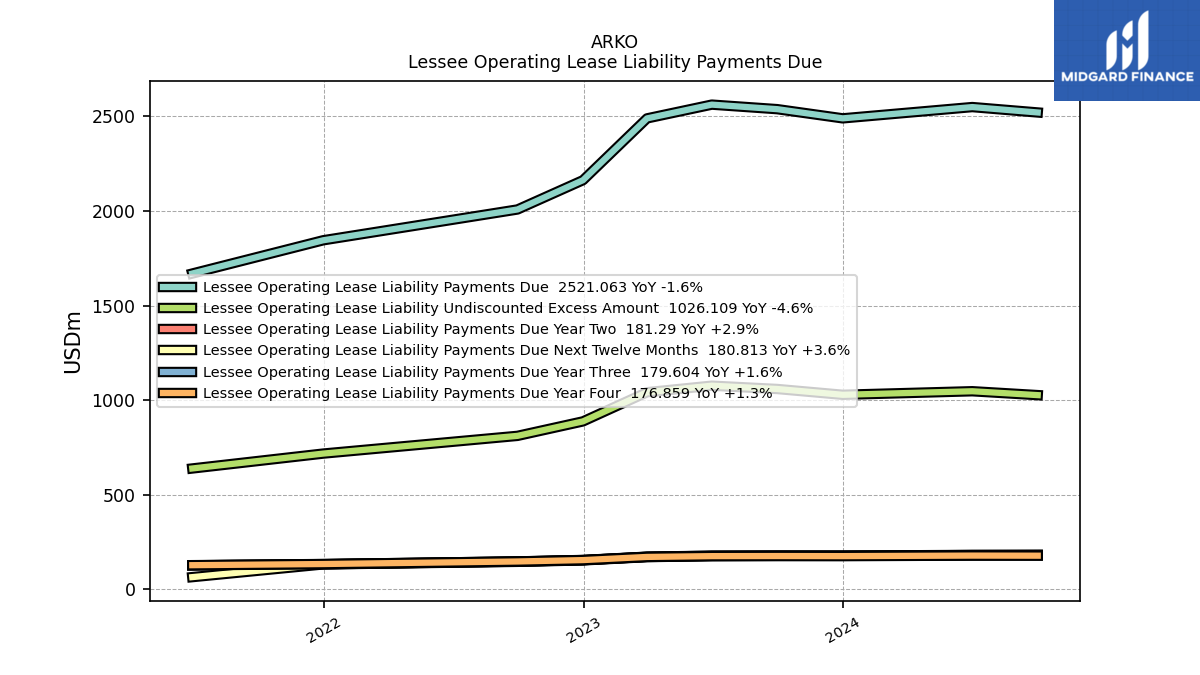Viewport: 1200px width, 675px height.
Task: Click the 2022 x-axis tick label
Action: (324, 630)
